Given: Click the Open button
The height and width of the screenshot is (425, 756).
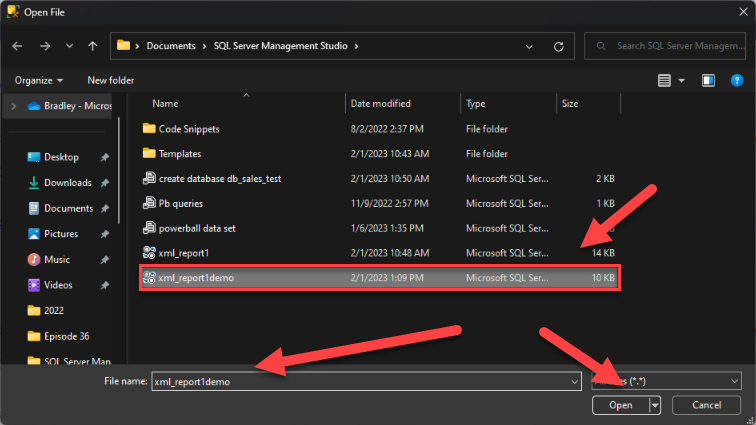Looking at the screenshot, I should pos(621,405).
